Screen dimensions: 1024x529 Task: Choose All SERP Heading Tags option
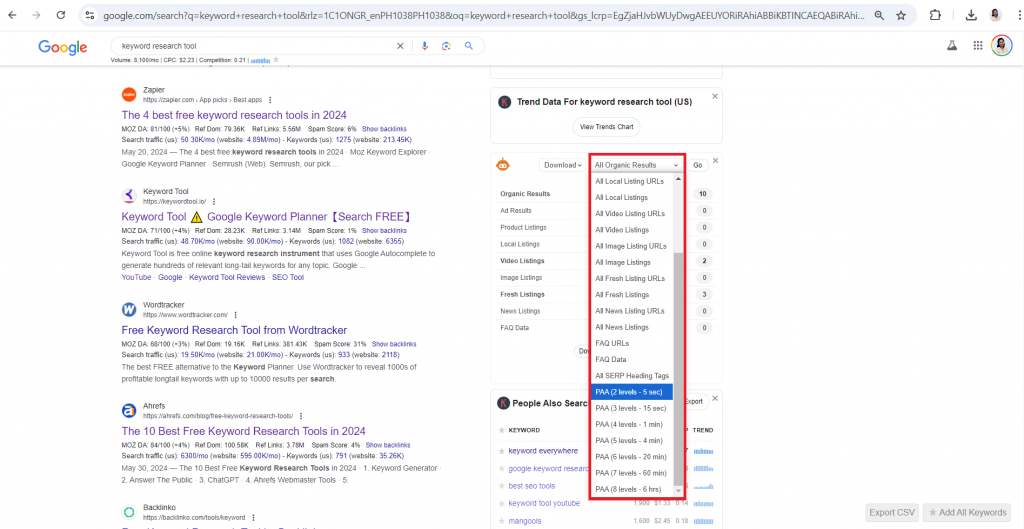pyautogui.click(x=632, y=376)
